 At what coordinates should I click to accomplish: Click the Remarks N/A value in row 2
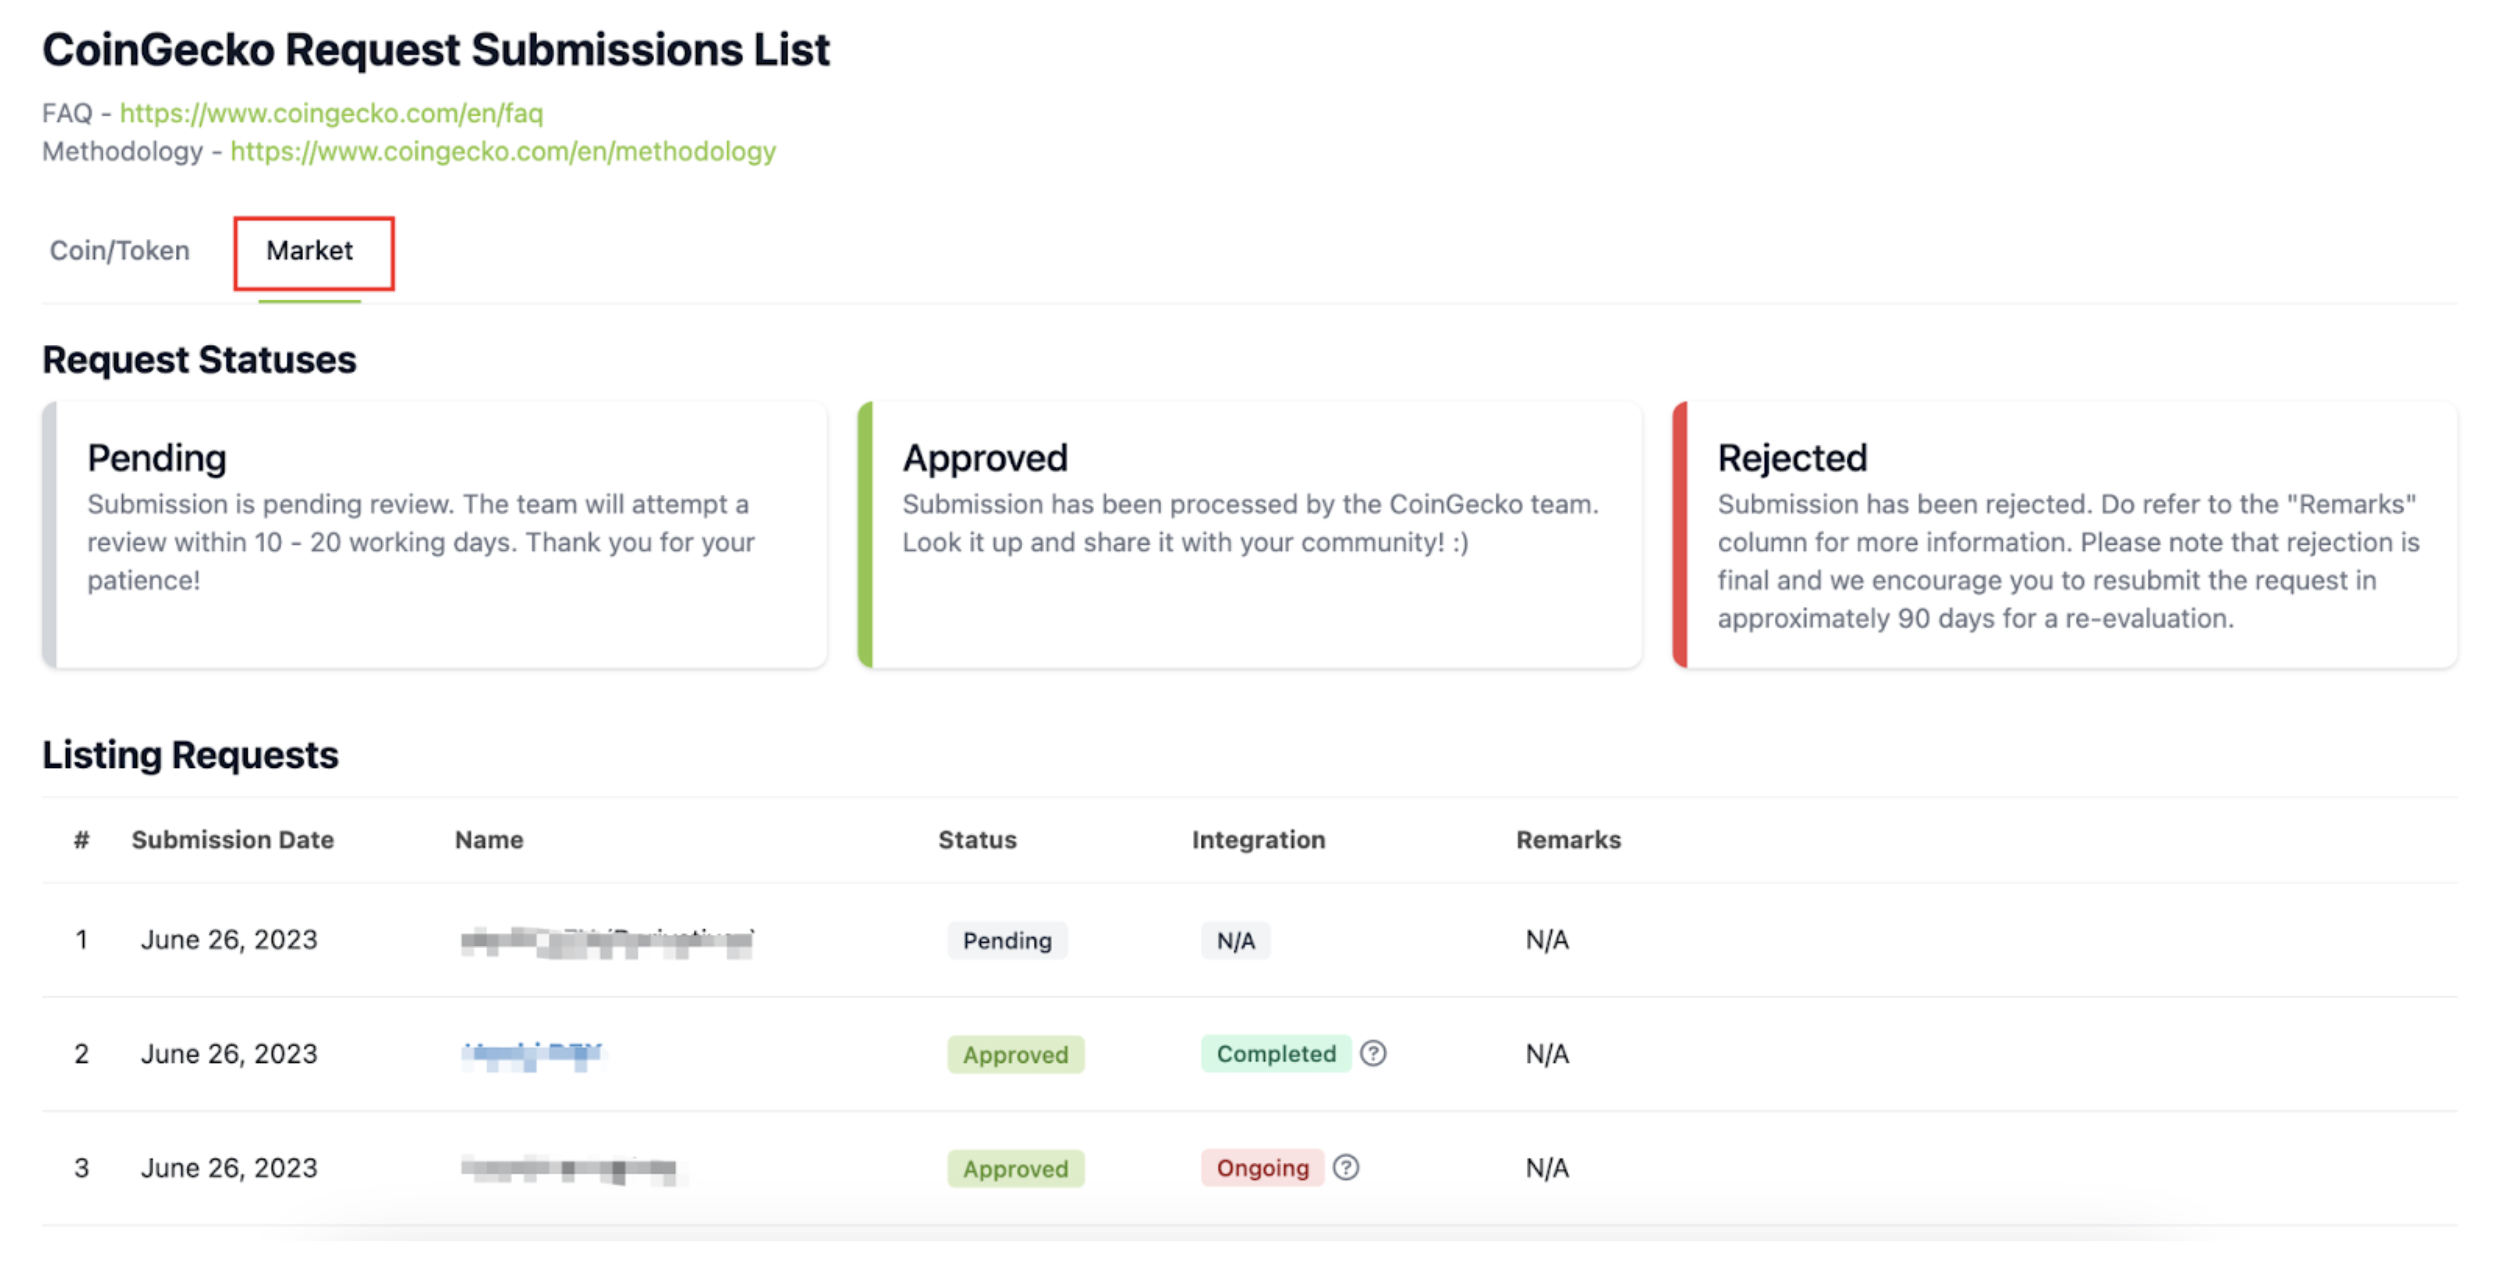[1547, 1054]
